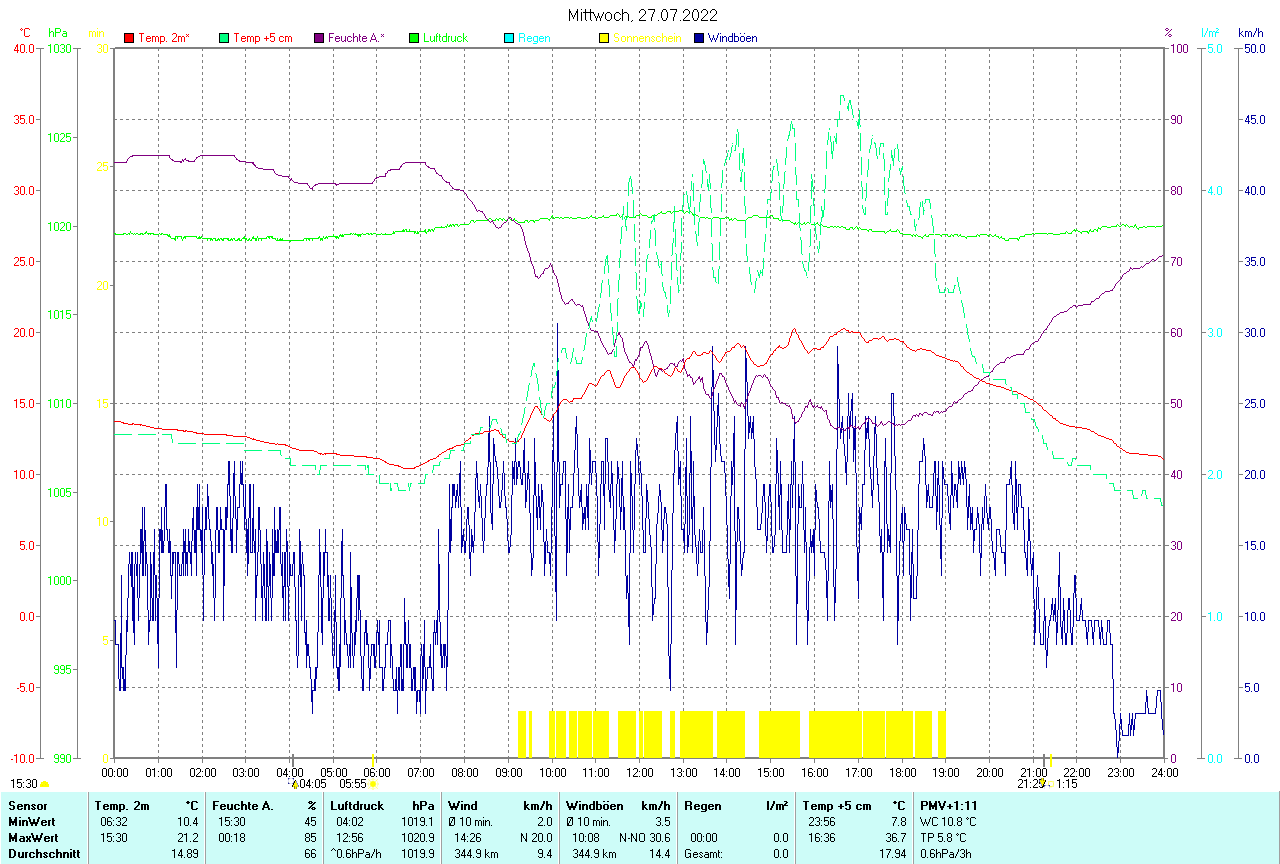Select the bright green Luftdruck legend swatch
Viewport: 1280px width, 864px height.
tap(414, 38)
